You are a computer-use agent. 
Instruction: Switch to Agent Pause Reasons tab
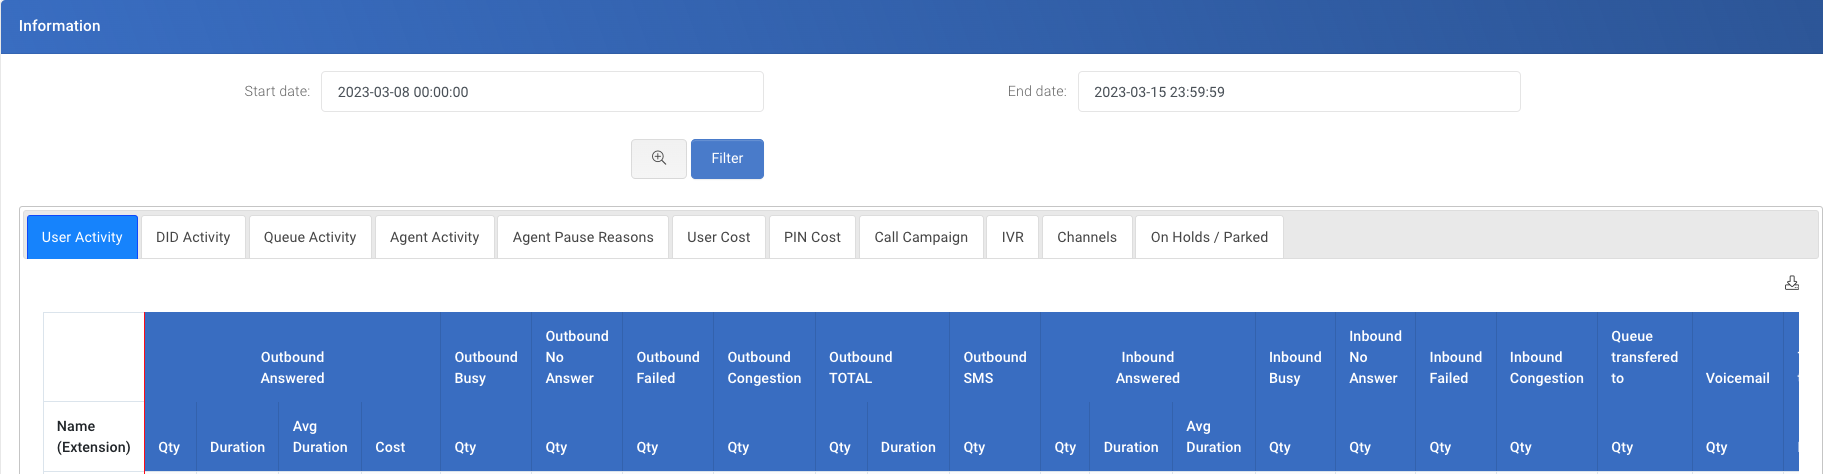coord(583,237)
